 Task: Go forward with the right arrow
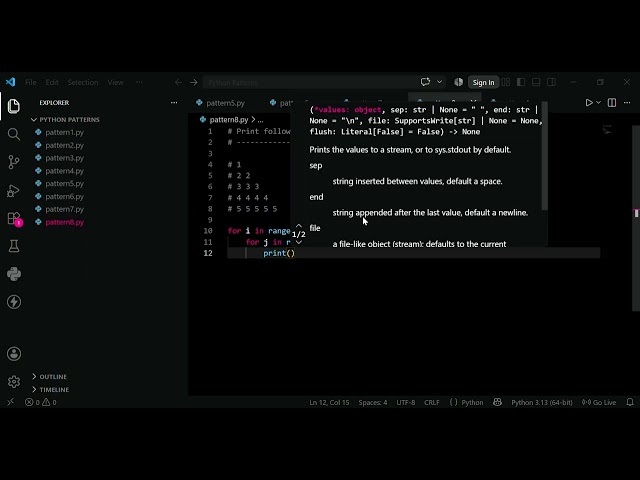194,82
